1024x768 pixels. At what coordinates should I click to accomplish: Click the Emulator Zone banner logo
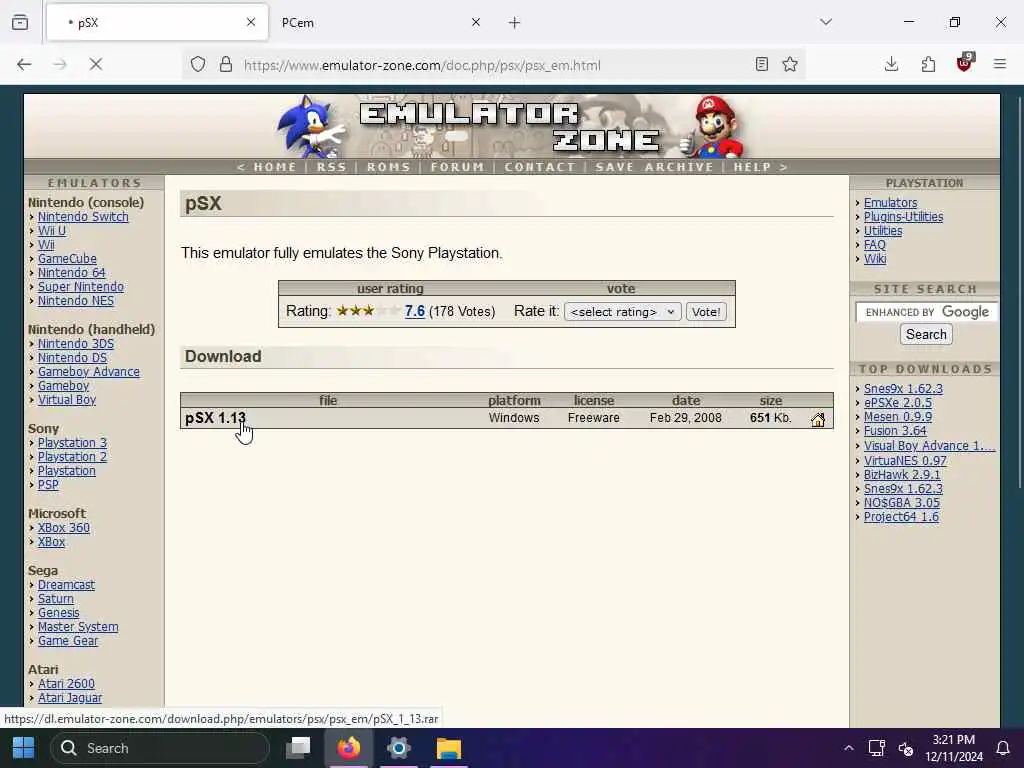[510, 127]
